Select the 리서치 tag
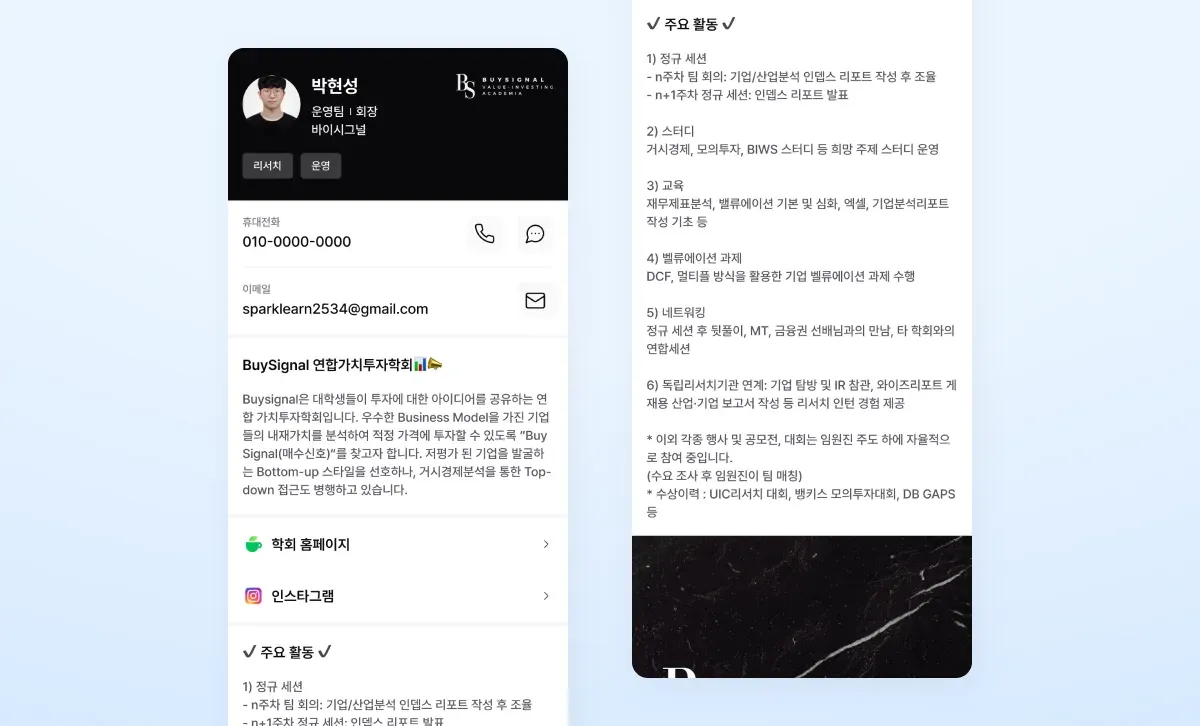Viewport: 1200px width, 726px height. [267, 166]
